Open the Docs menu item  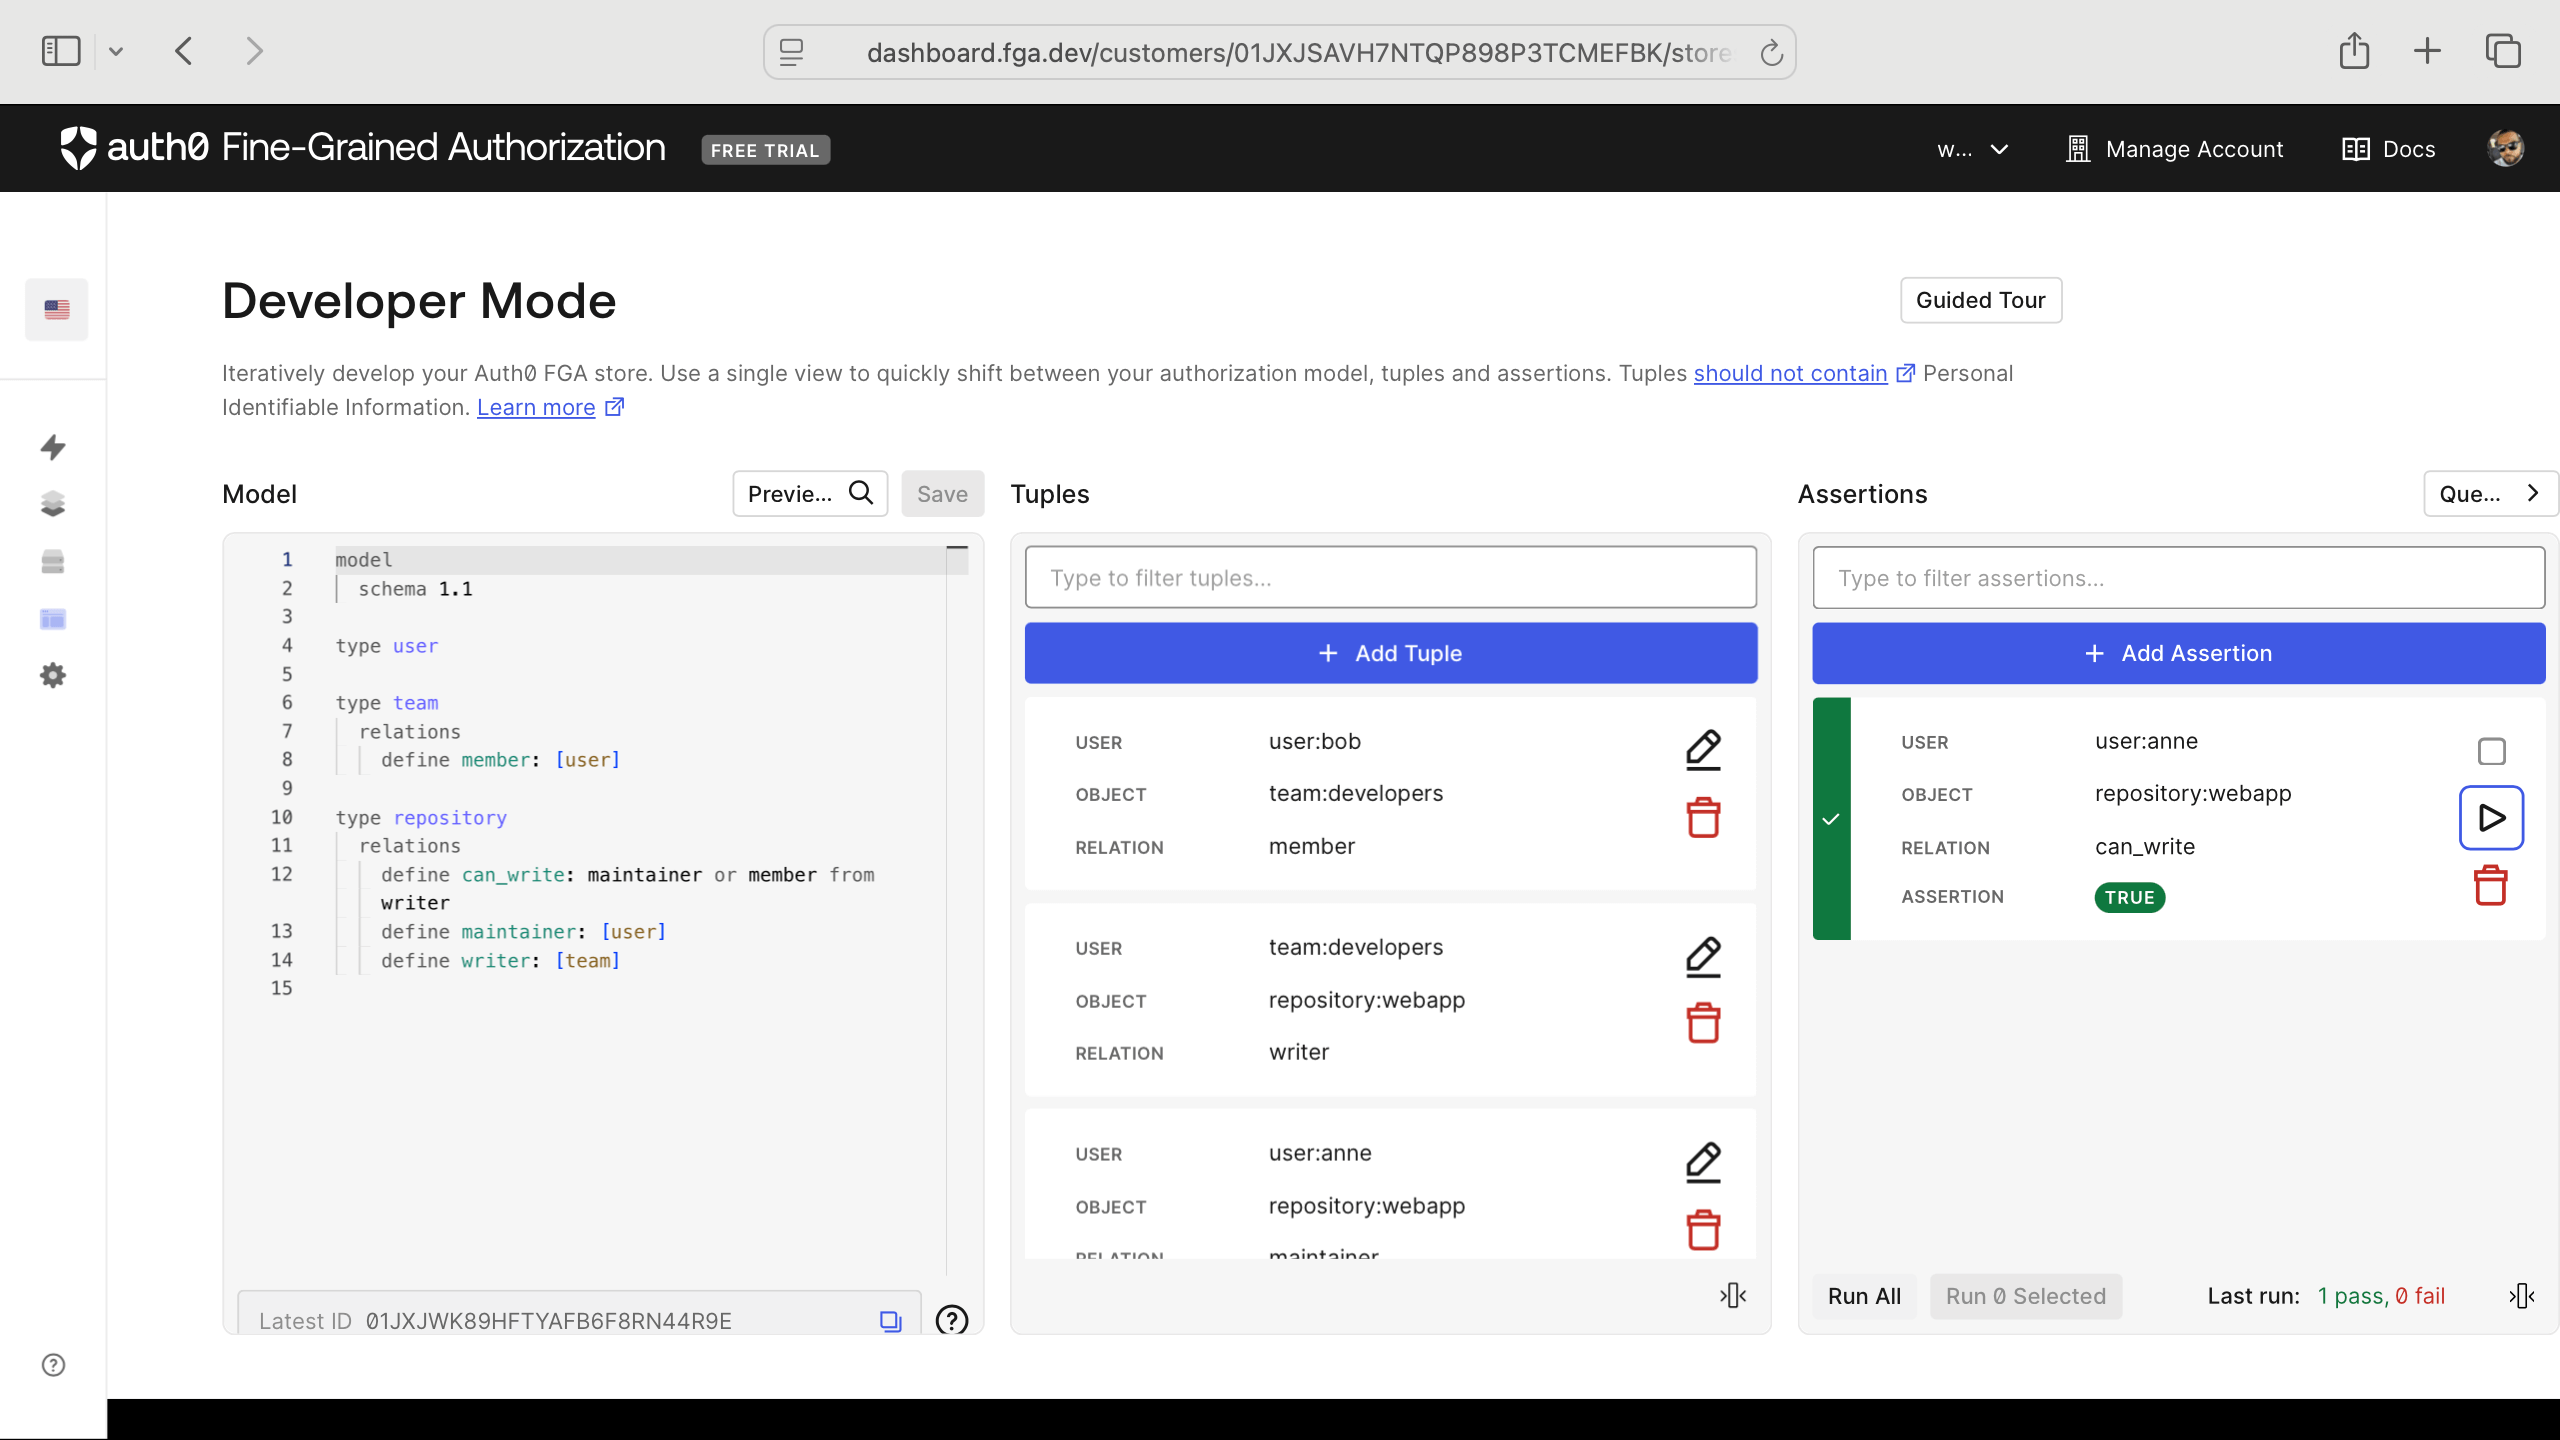point(2389,149)
